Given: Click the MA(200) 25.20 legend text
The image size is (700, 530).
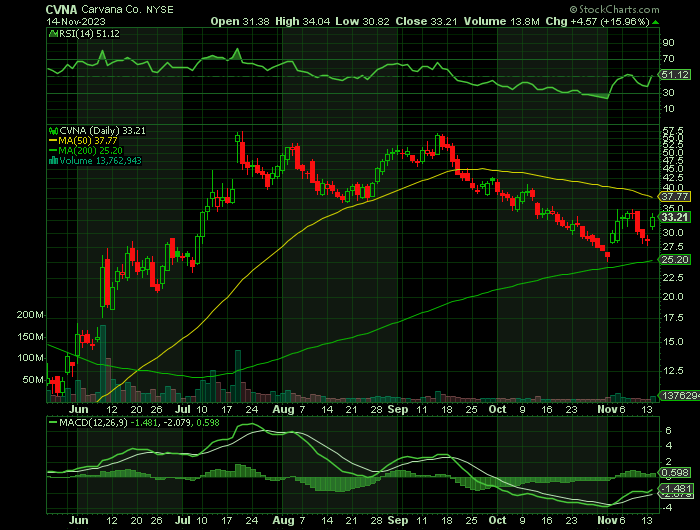Looking at the screenshot, I should tap(90, 151).
